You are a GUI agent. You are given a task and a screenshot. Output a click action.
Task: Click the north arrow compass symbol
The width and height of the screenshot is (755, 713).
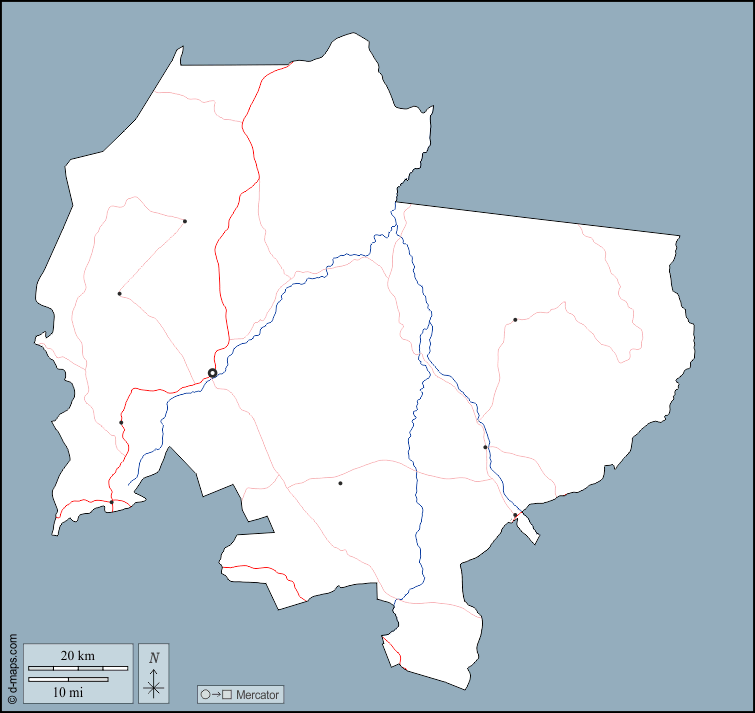(x=153, y=683)
